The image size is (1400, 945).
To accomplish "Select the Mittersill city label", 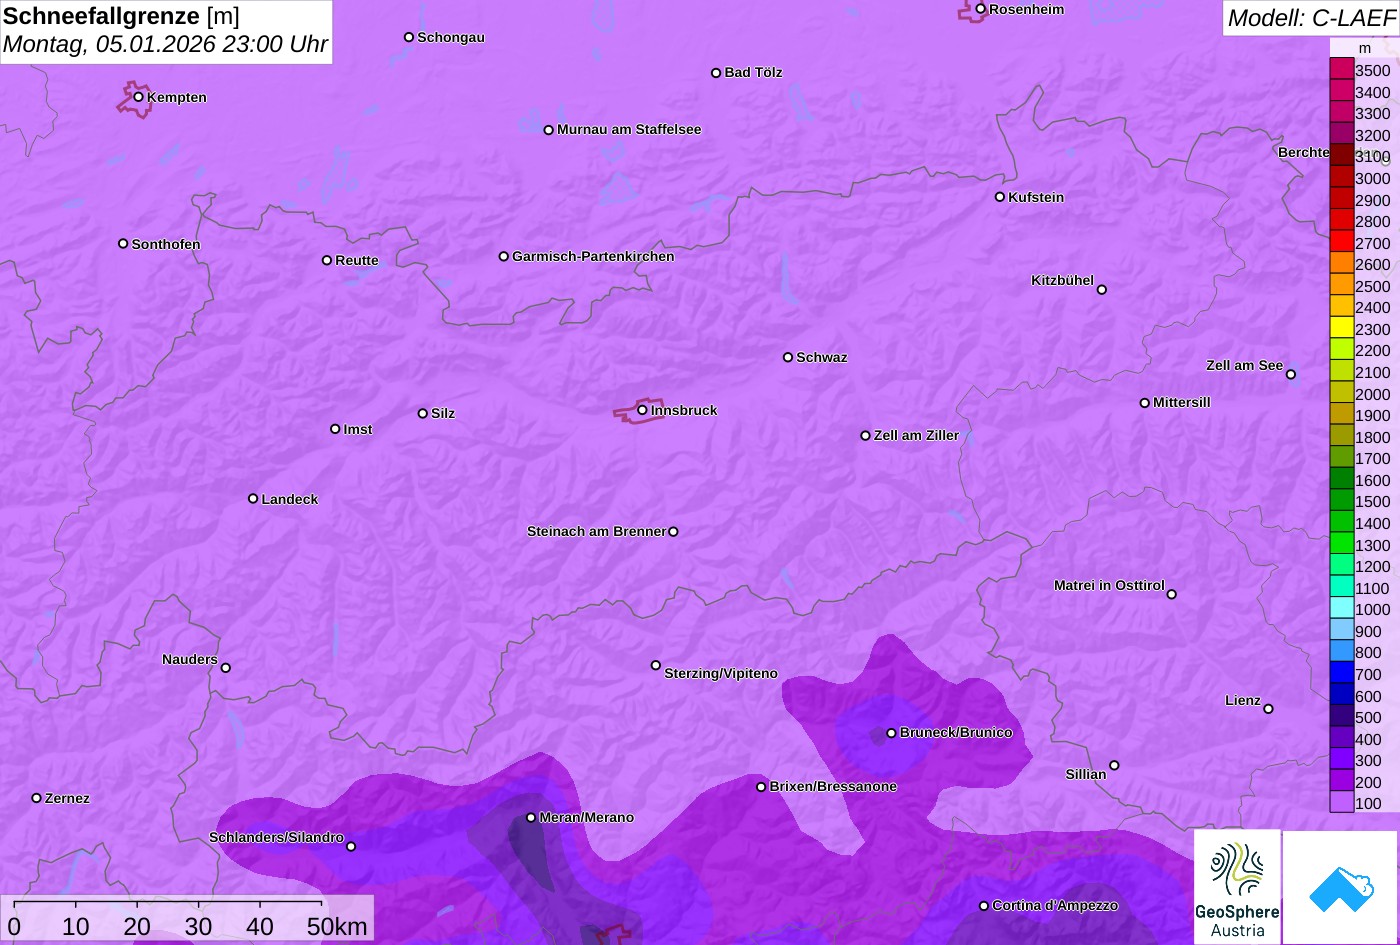I will click(x=1182, y=403).
